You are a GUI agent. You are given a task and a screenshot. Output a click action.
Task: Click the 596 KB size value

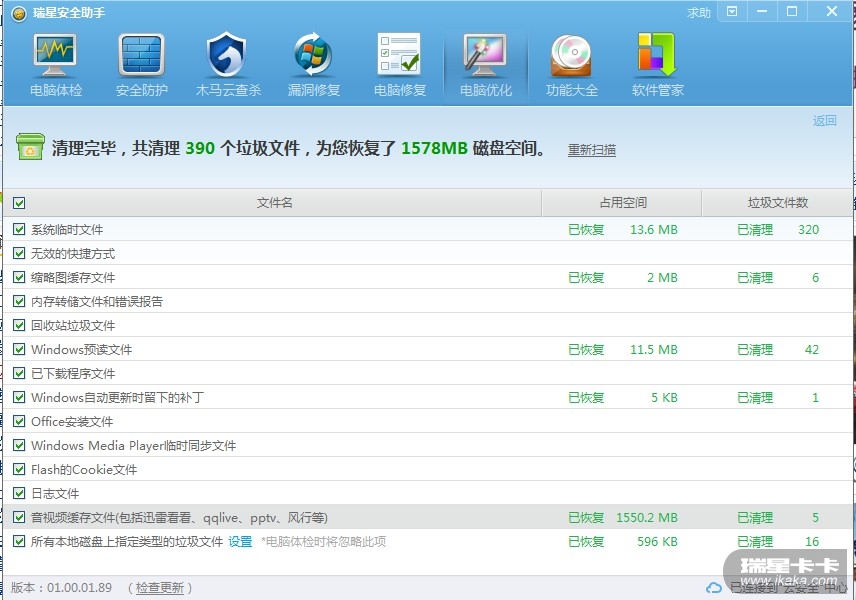tap(657, 542)
